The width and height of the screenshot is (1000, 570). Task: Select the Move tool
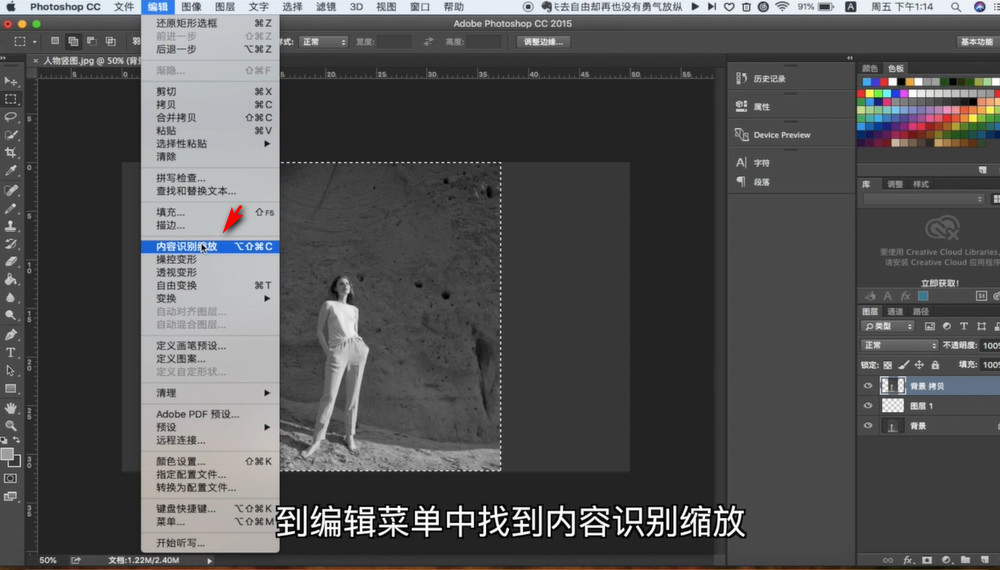tap(11, 81)
